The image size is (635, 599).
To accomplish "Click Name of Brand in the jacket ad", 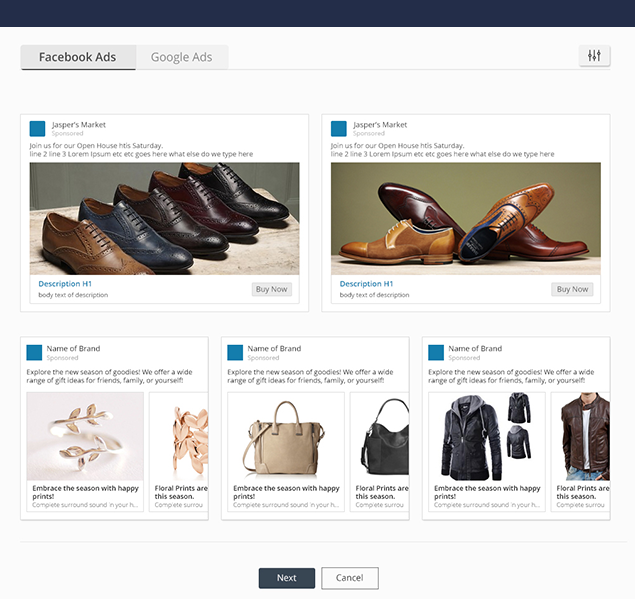I will [x=475, y=349].
